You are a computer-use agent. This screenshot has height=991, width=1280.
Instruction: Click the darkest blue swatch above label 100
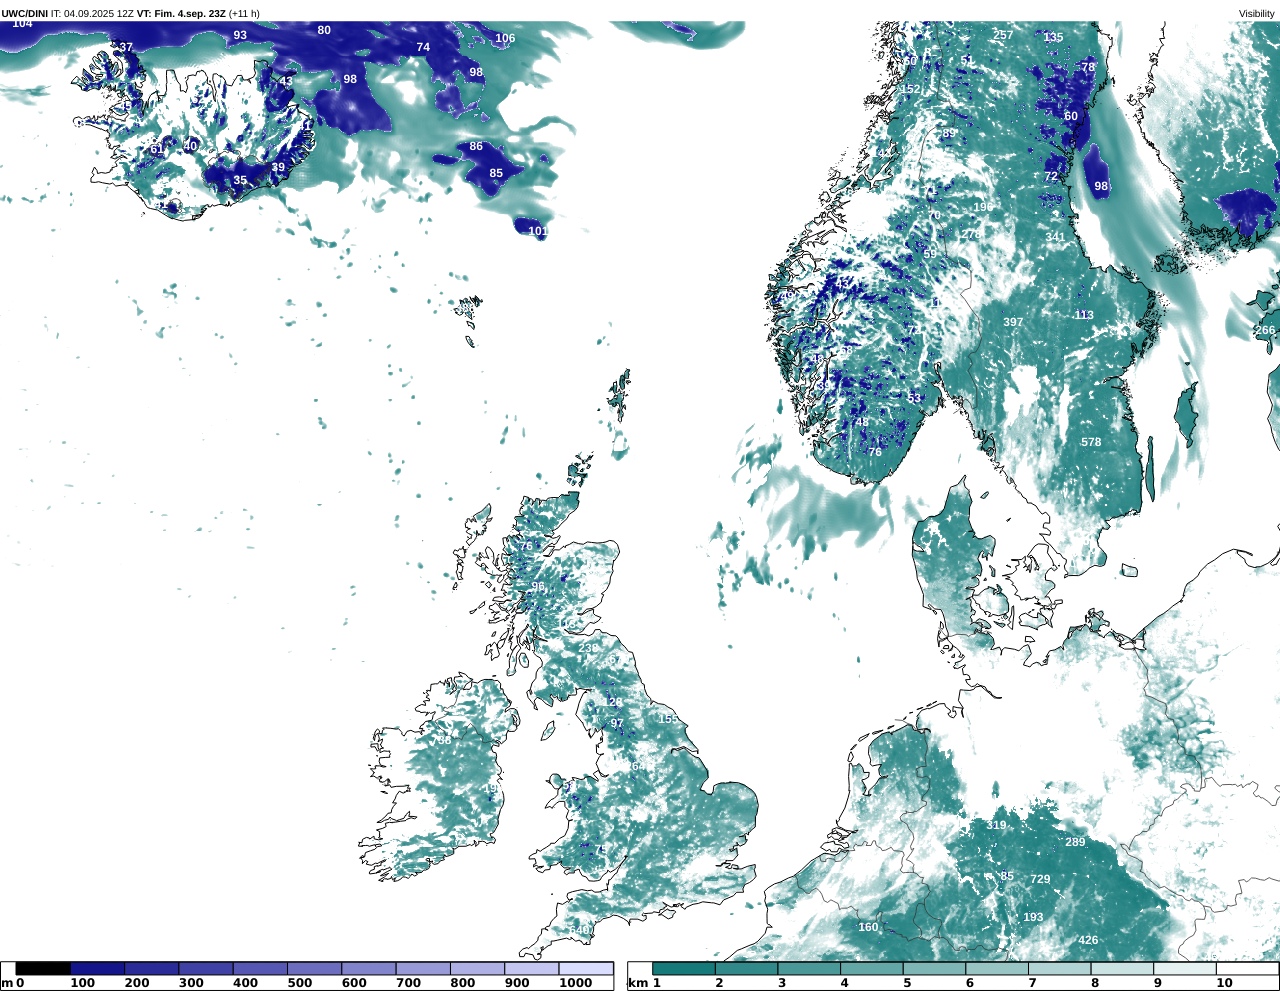(x=97, y=968)
